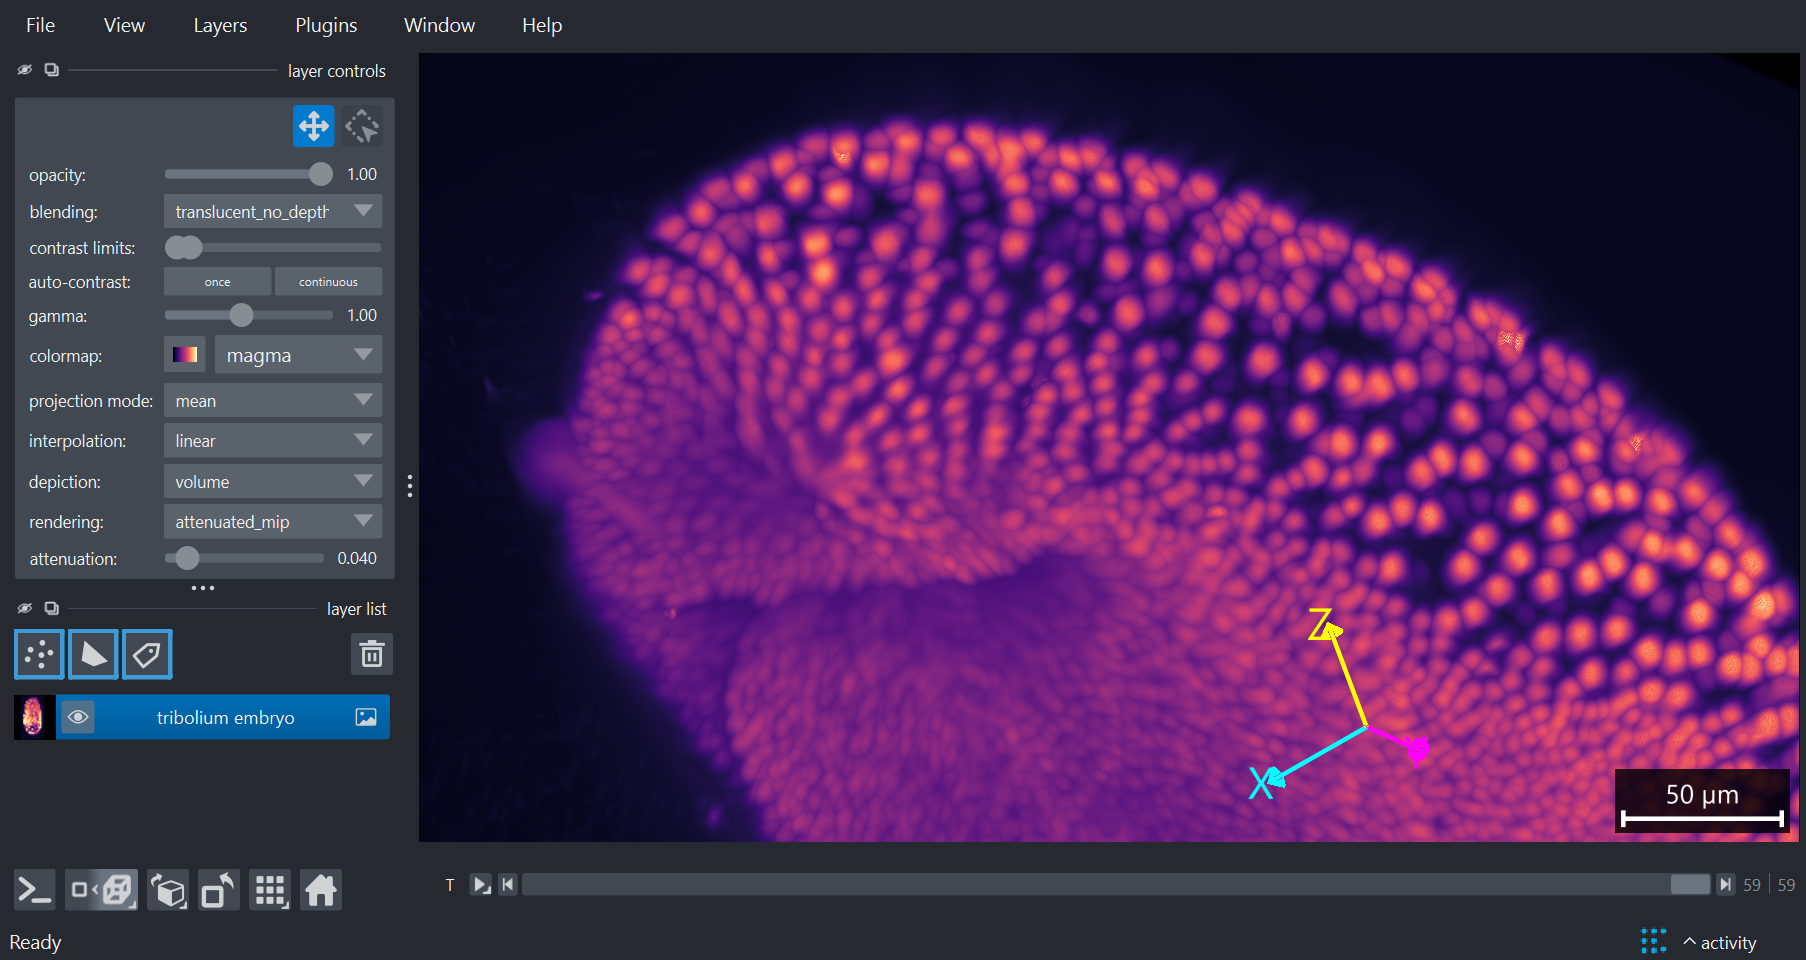Toggle grid mode
Image resolution: width=1806 pixels, height=960 pixels.
pos(270,890)
